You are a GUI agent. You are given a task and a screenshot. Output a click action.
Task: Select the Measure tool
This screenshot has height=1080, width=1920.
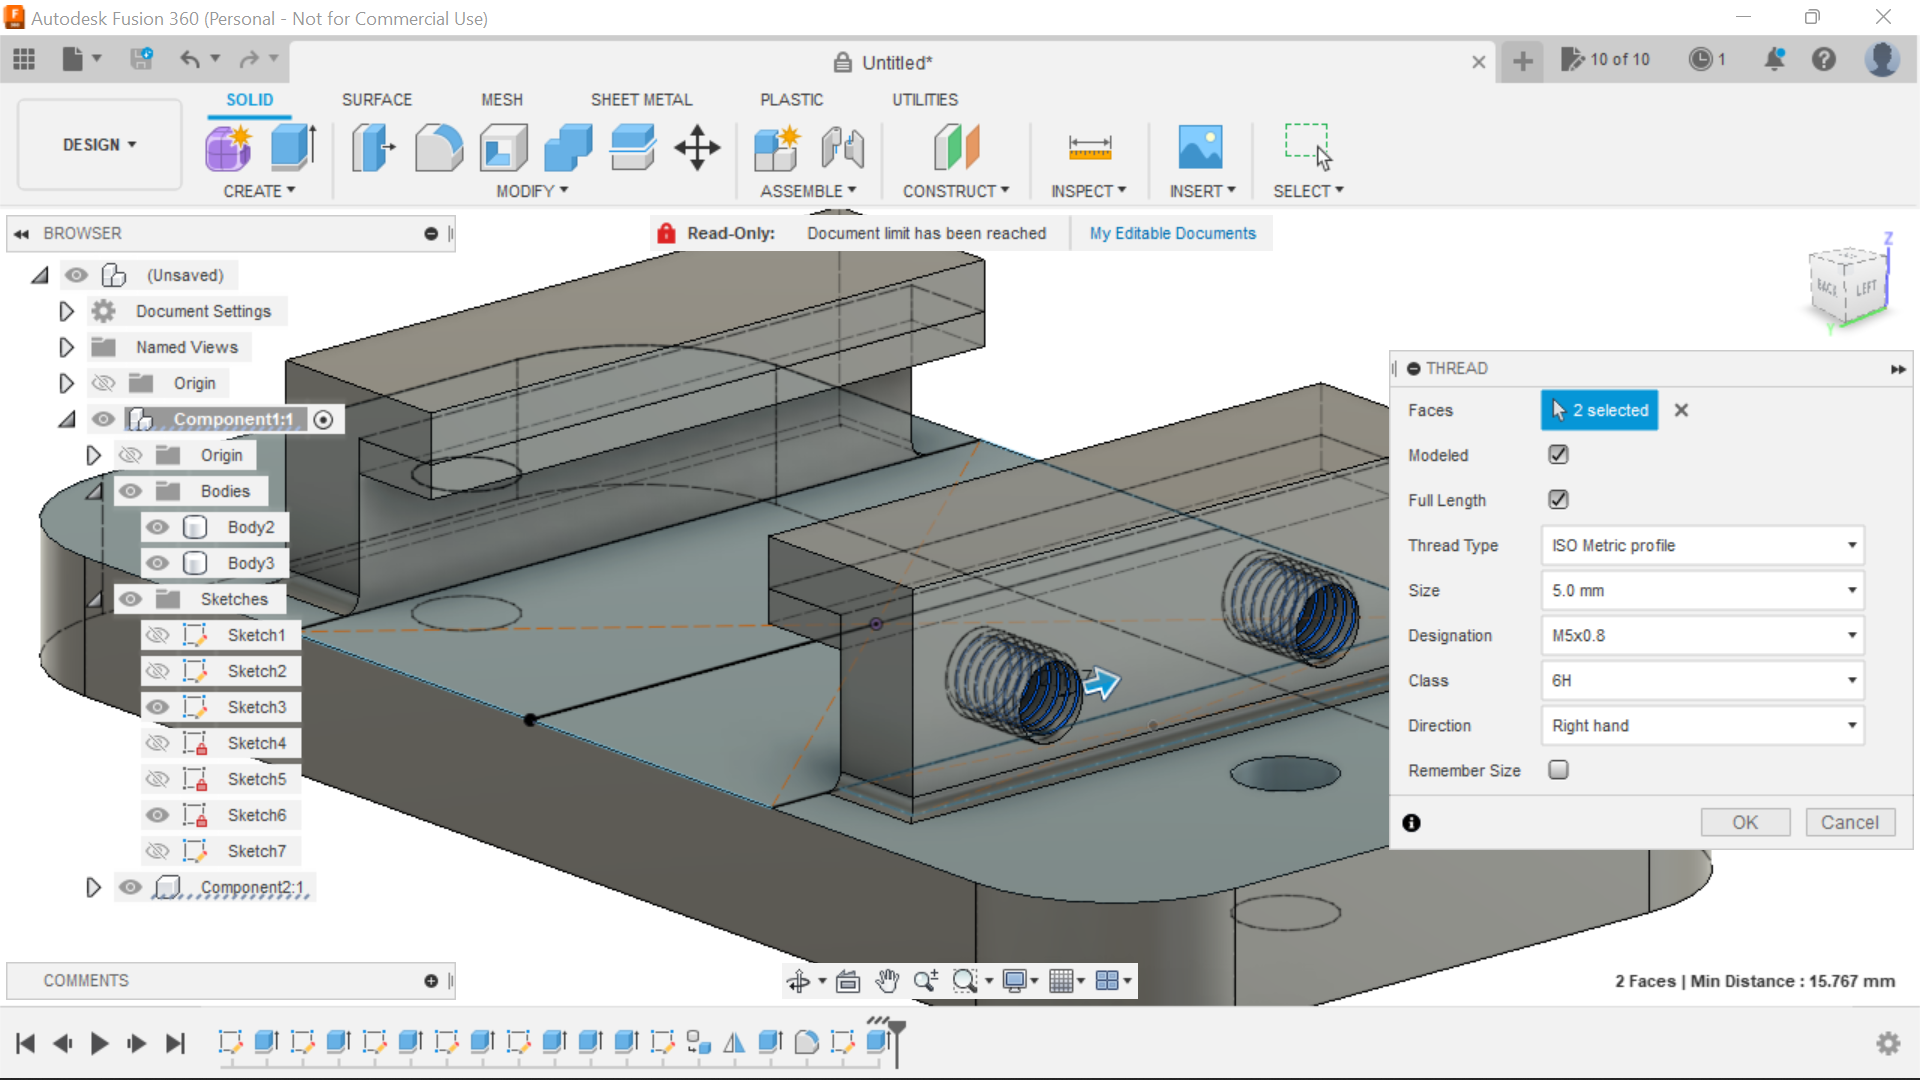(1089, 148)
